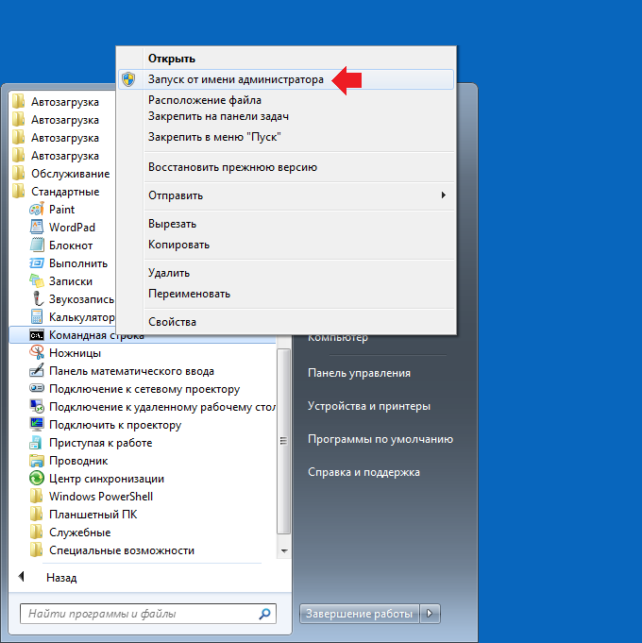Viewport: 642px width, 643px height.
Task: Click the magnifier search icon
Action: point(265,614)
